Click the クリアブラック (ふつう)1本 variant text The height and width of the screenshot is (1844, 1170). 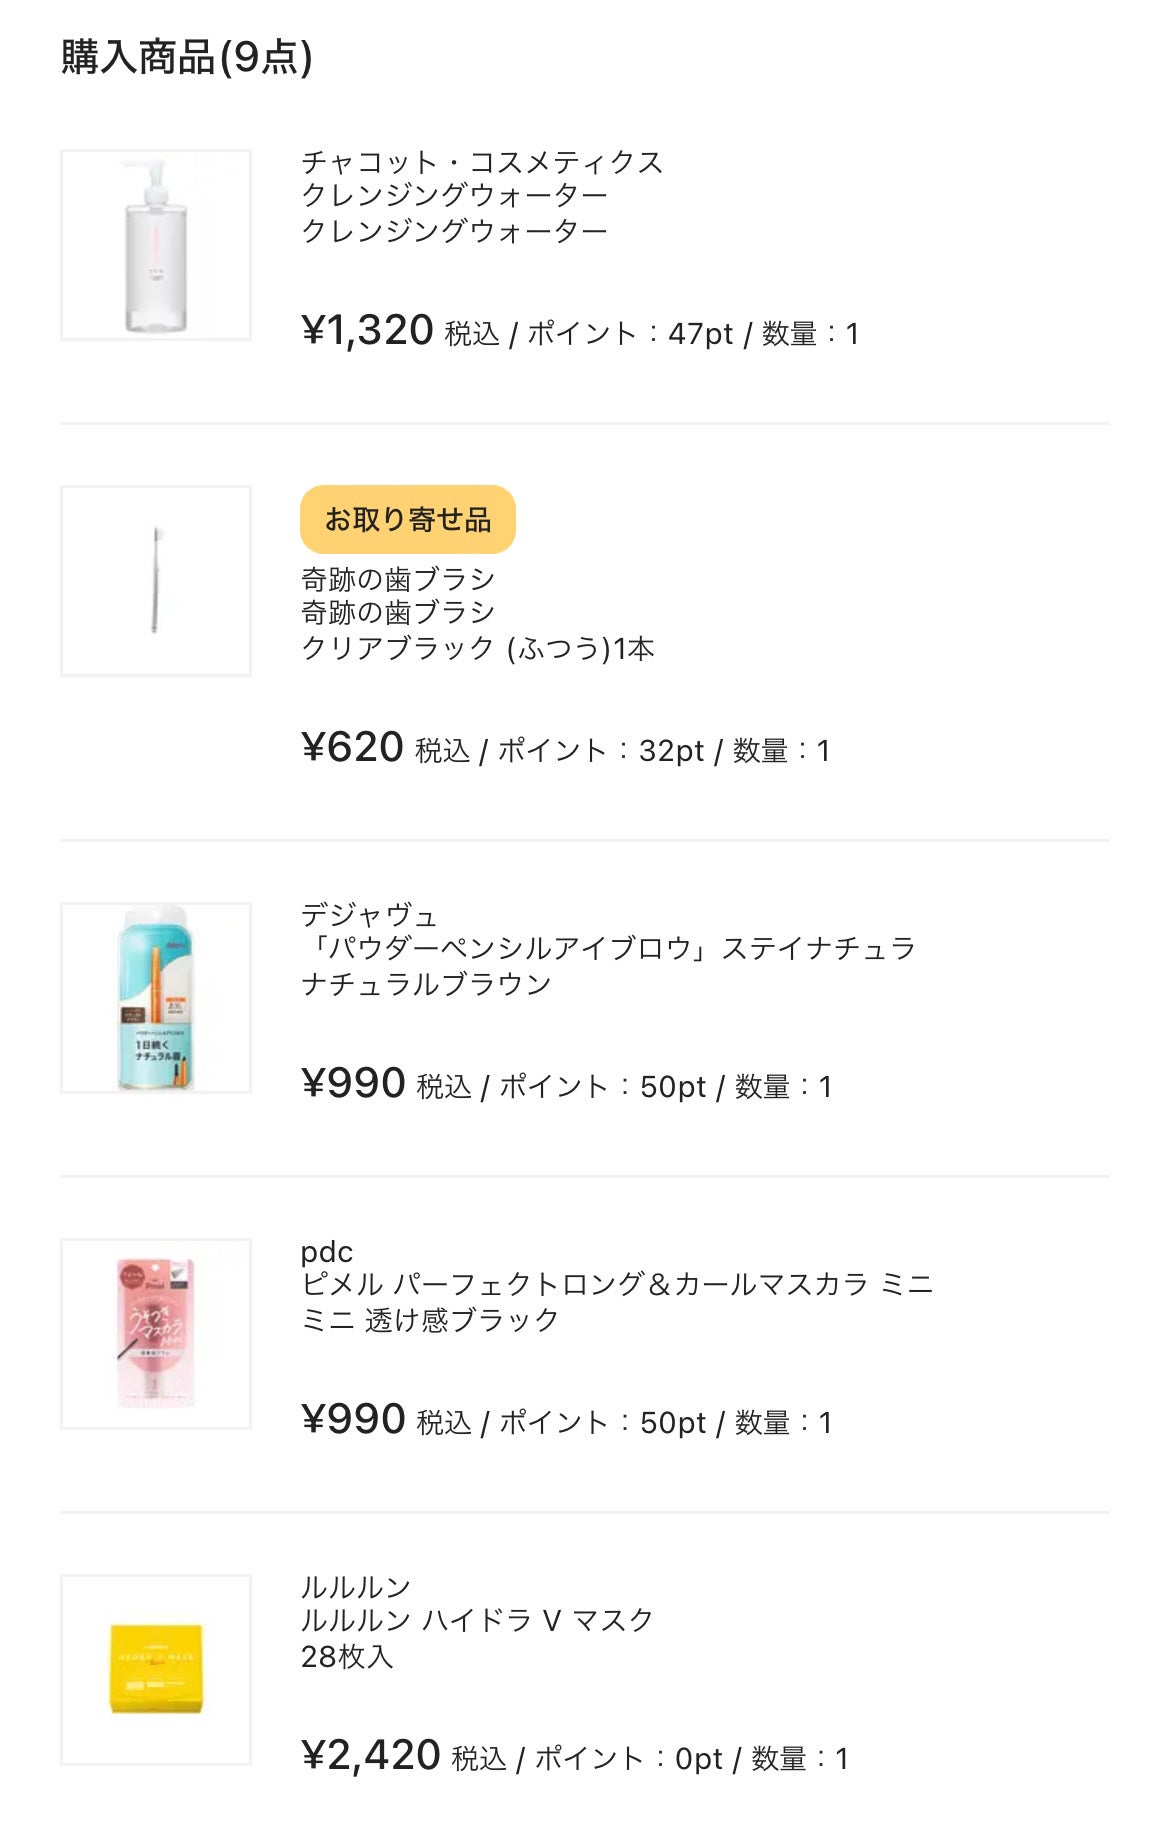(478, 649)
